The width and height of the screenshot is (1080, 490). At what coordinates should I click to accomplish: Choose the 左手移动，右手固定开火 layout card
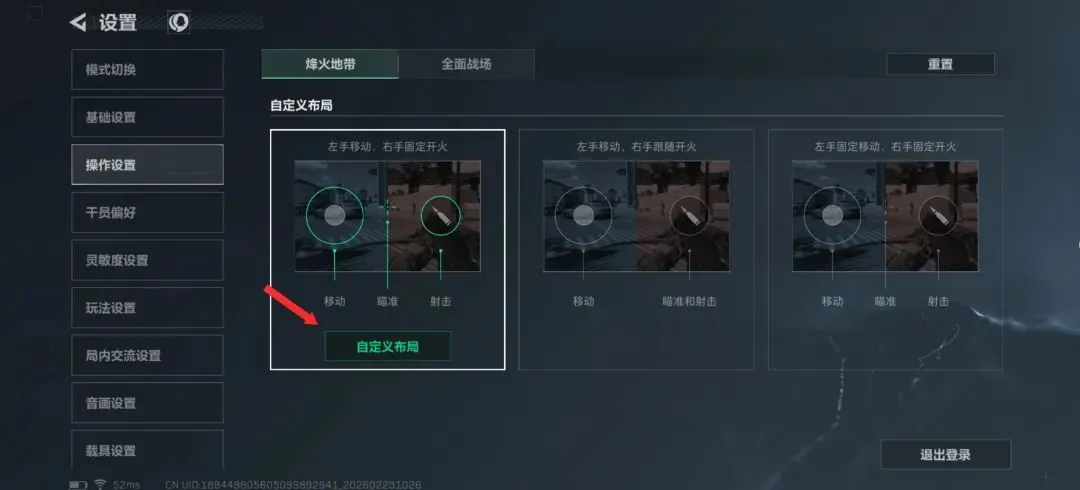click(387, 249)
